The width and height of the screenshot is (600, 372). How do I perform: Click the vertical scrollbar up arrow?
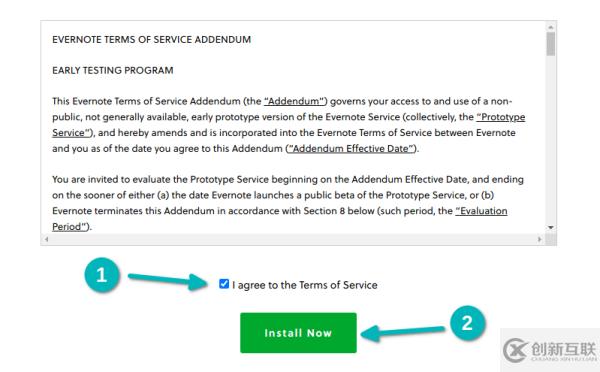point(551,27)
